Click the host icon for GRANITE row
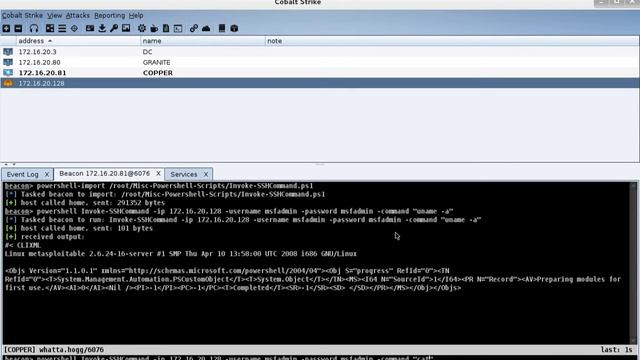This screenshot has height=360, width=640. 8,62
